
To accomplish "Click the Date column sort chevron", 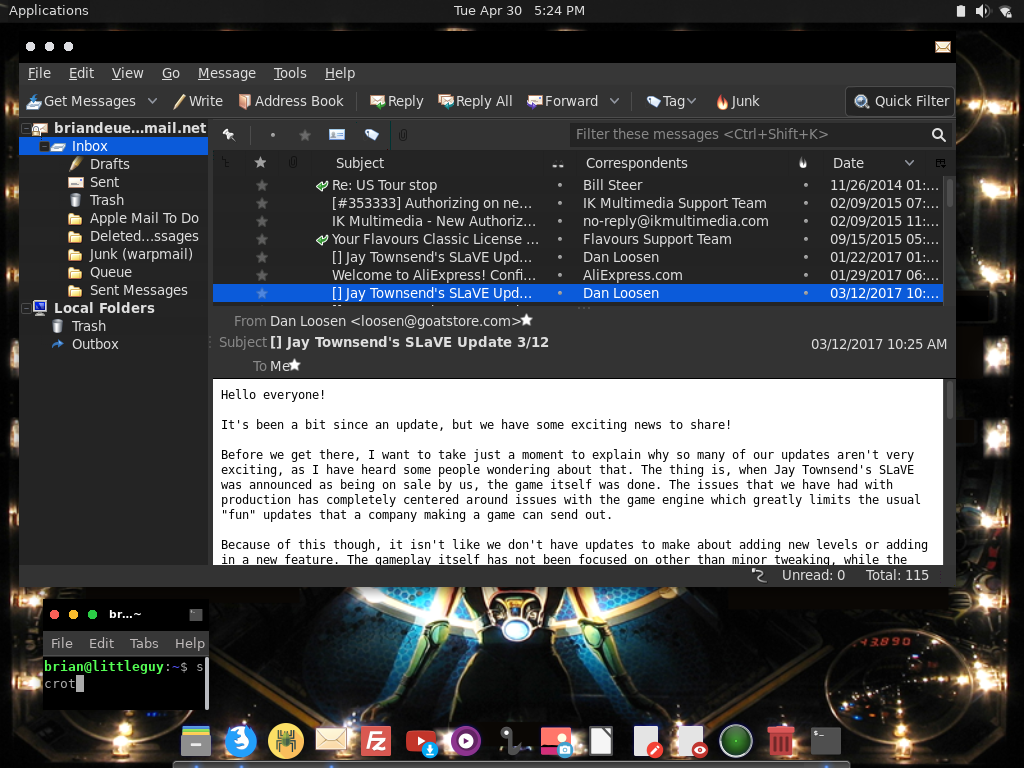I will (909, 163).
